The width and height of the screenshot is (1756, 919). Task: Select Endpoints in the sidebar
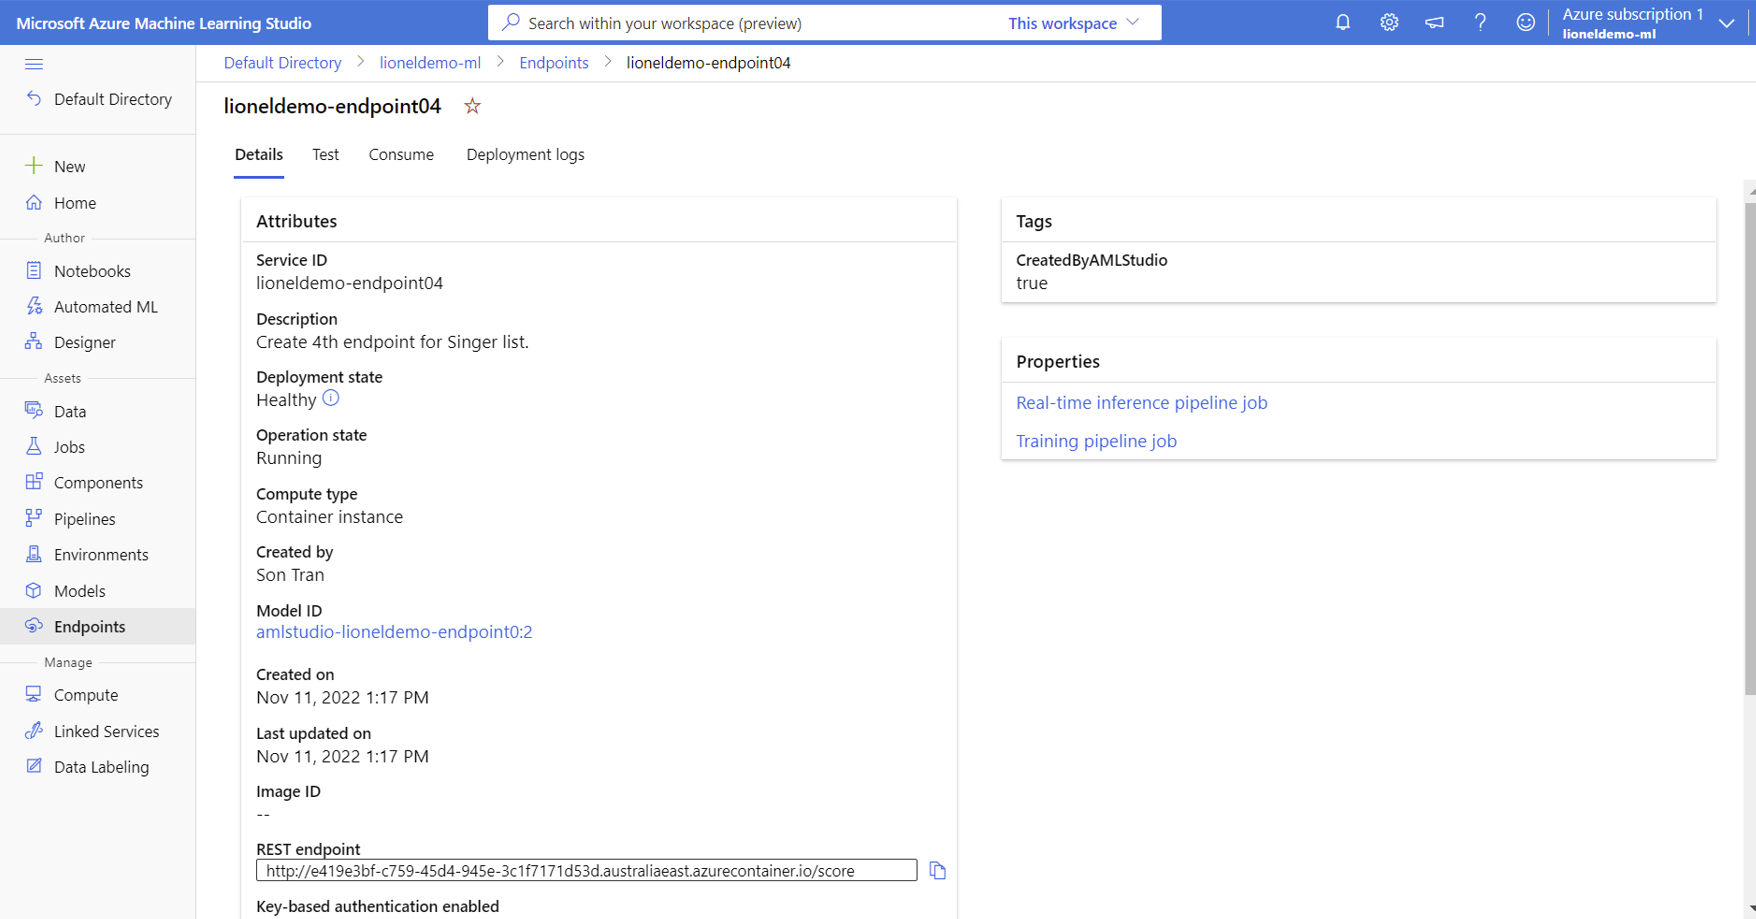98,626
